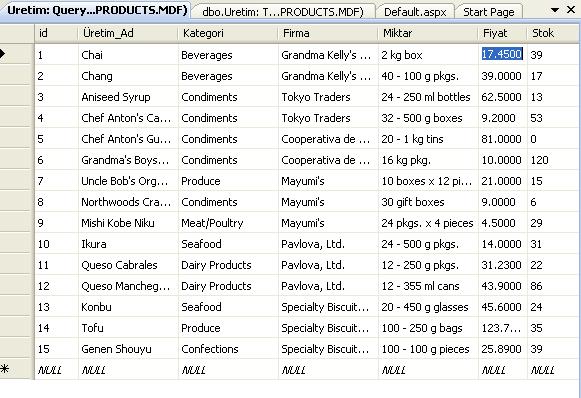Click the Mishi Kobe Niku cell
581x398 pixels.
pos(128,223)
